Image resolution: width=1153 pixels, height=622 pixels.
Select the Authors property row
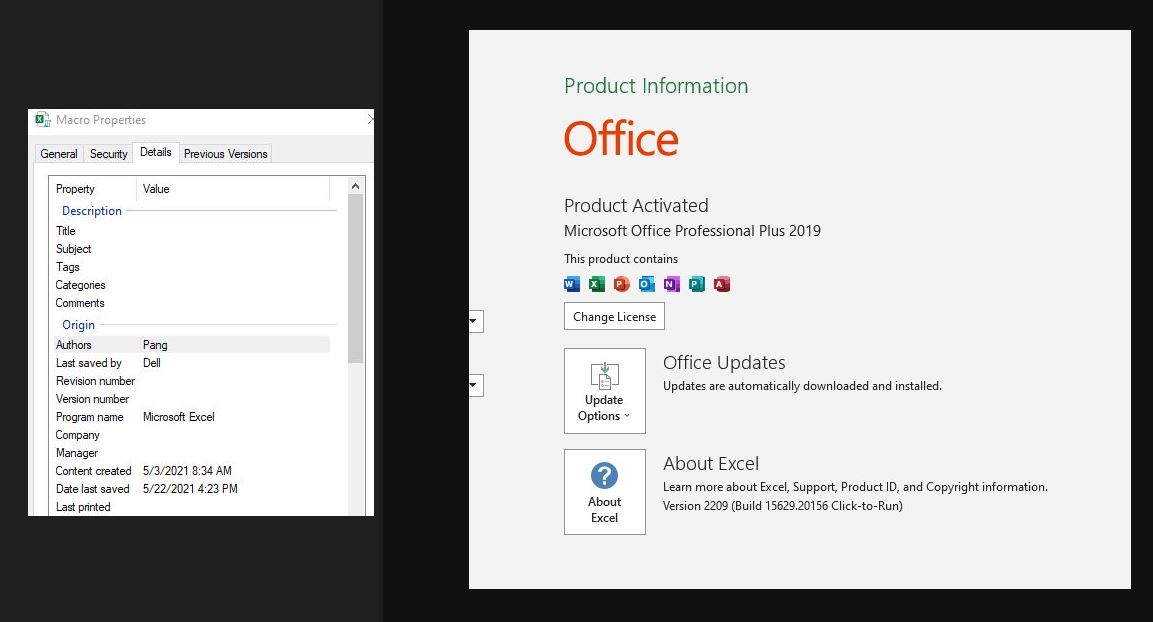tap(190, 345)
